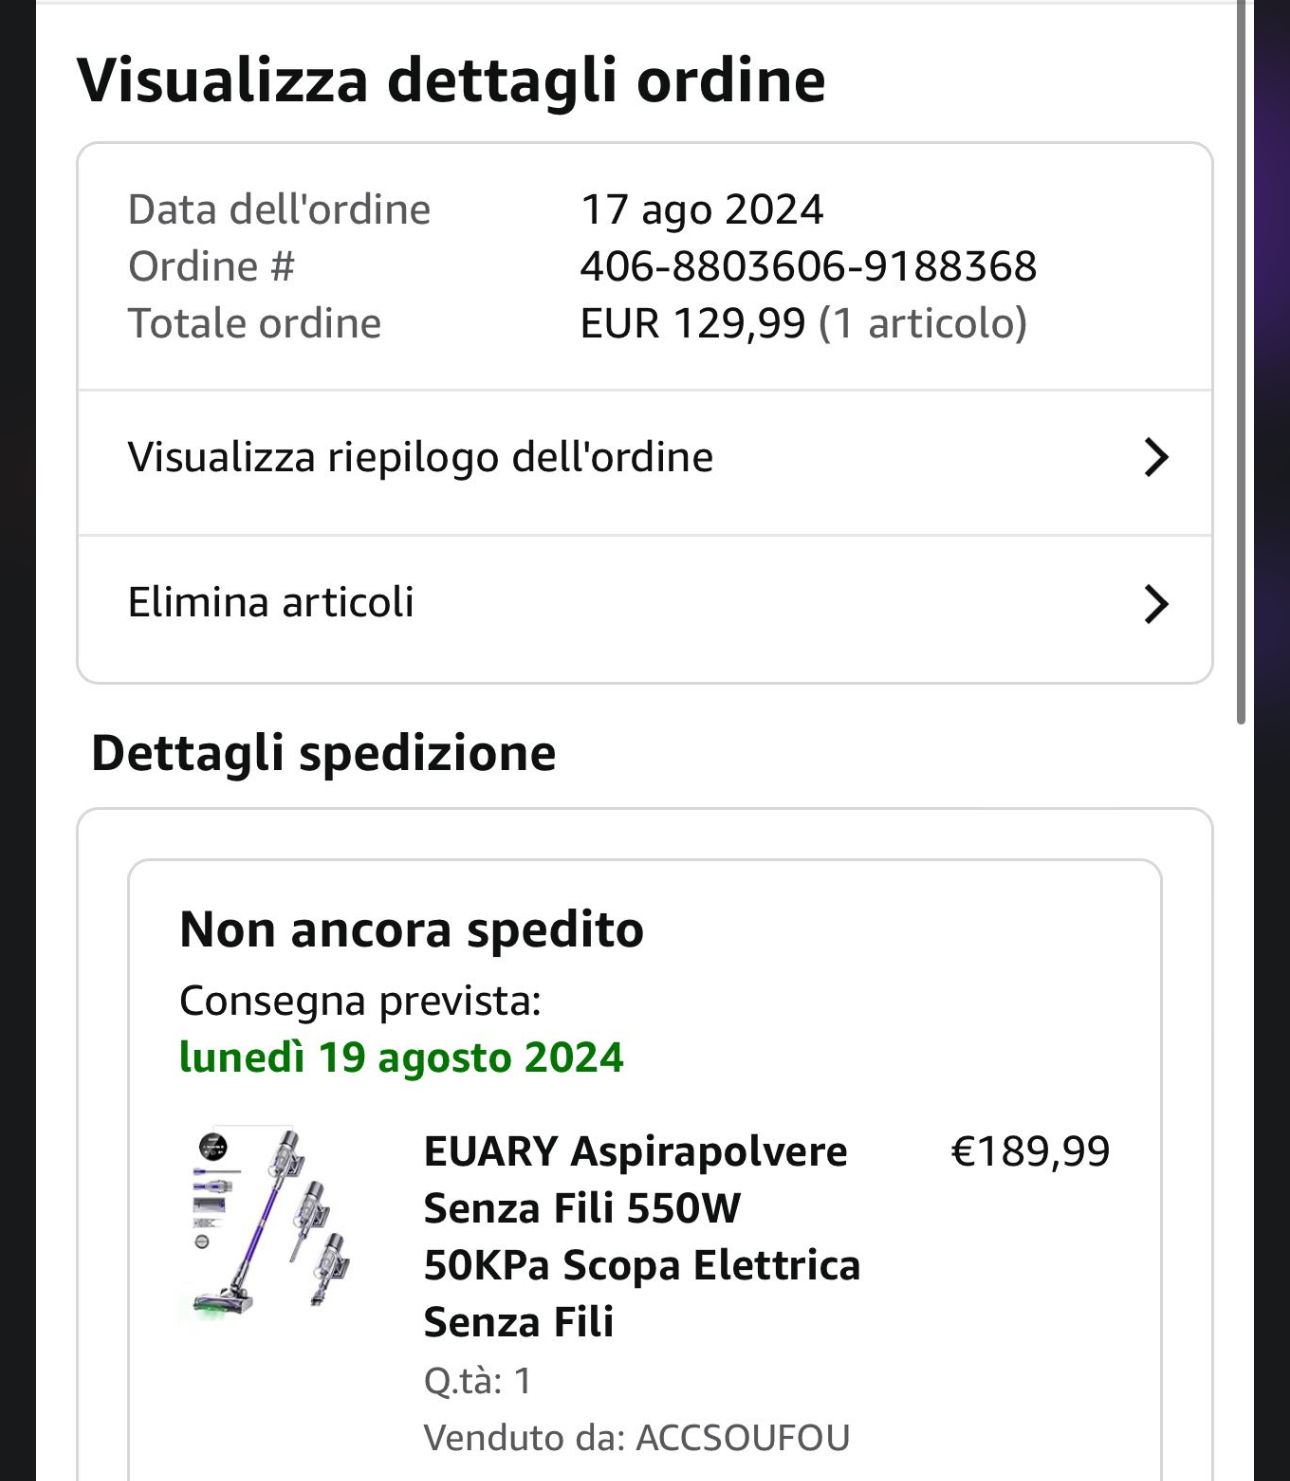The width and height of the screenshot is (1290, 1481).
Task: Click delivery date lunedì 19 agosto 2024
Action: (401, 1057)
